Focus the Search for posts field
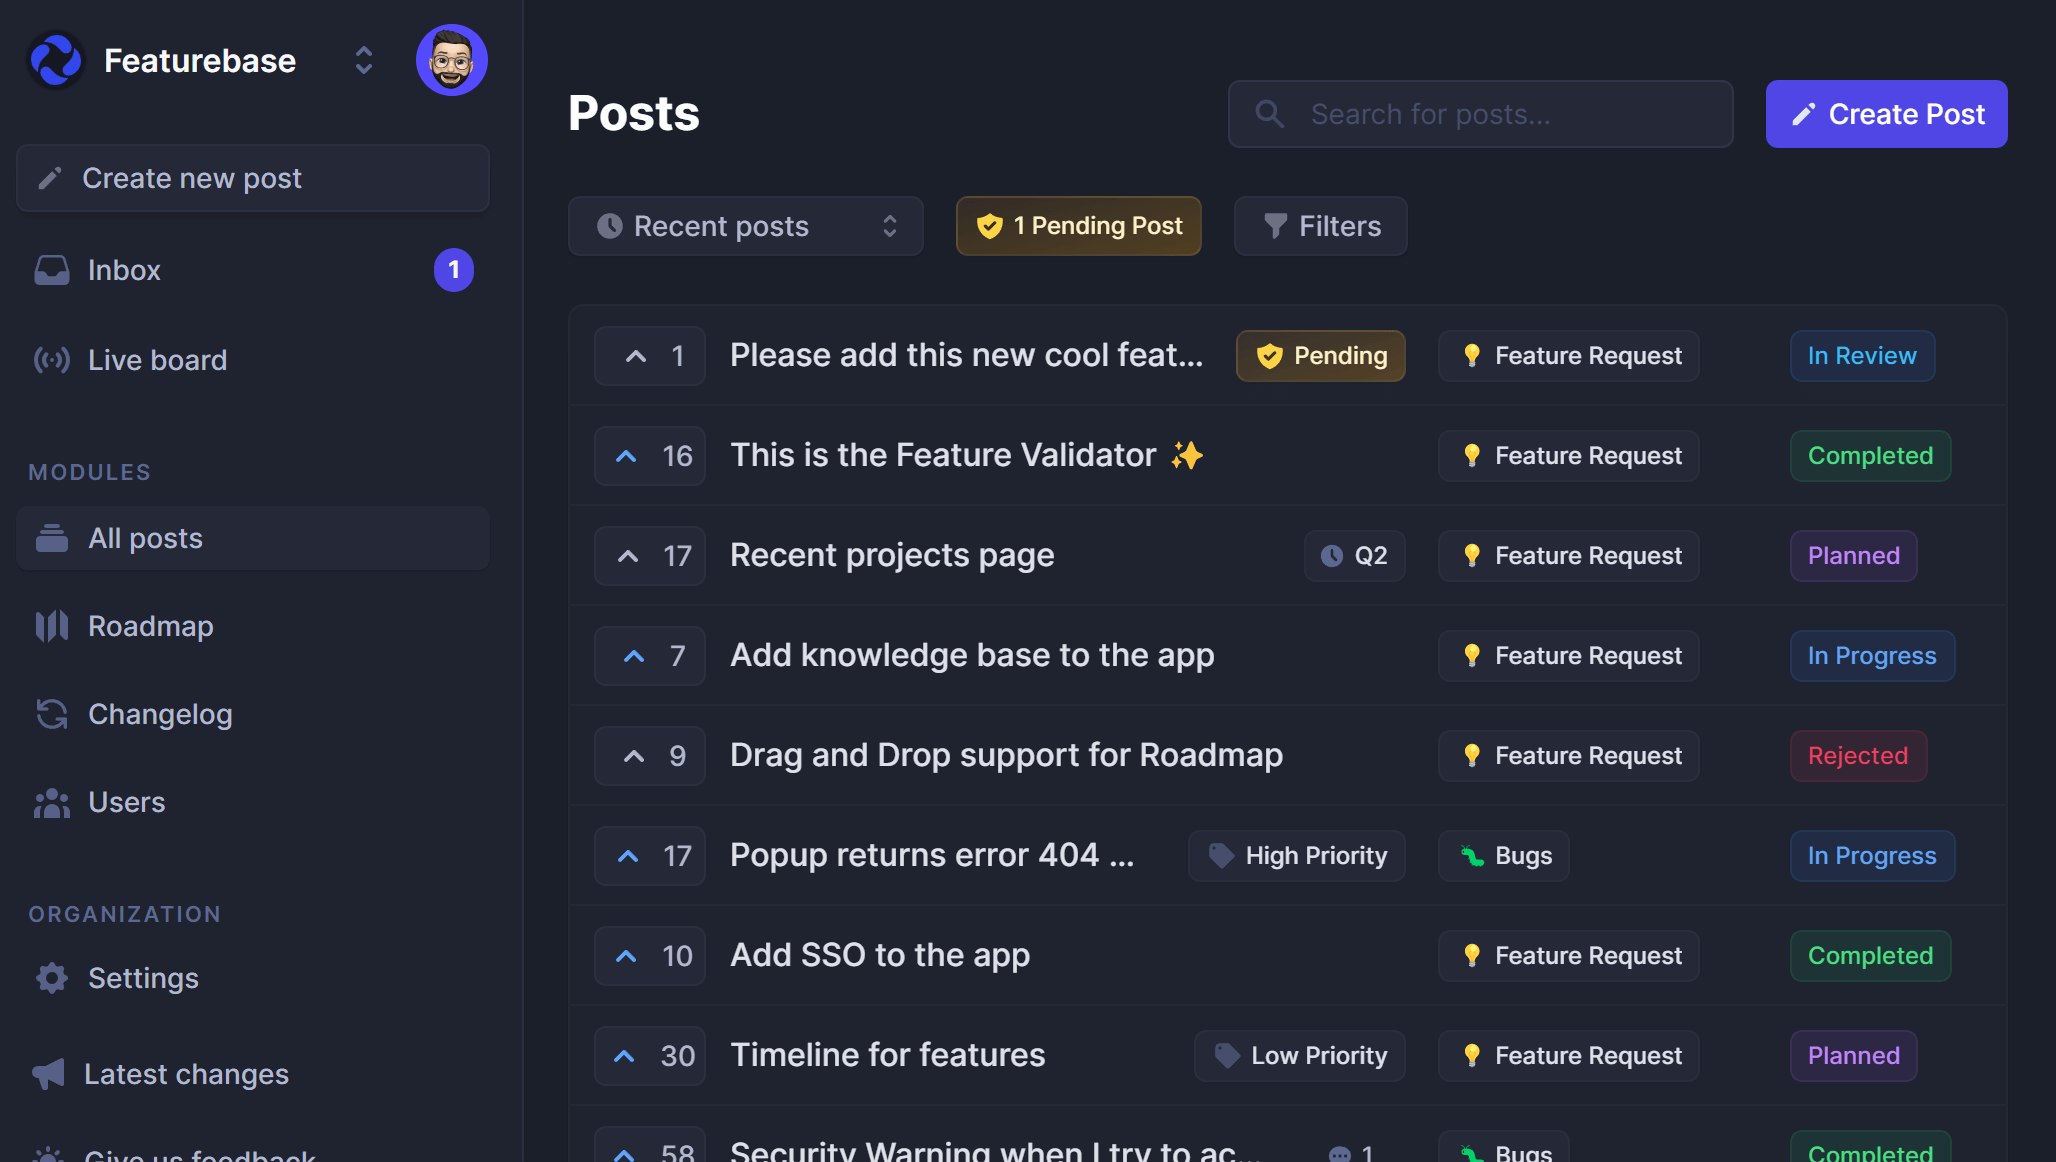Image resolution: width=2056 pixels, height=1162 pixels. click(x=1480, y=114)
